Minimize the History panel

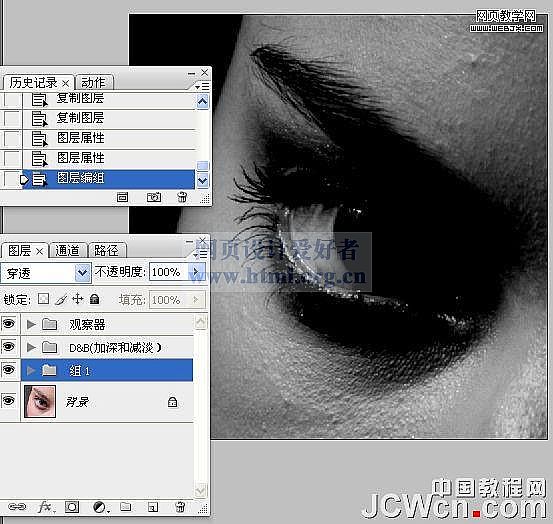pos(192,73)
